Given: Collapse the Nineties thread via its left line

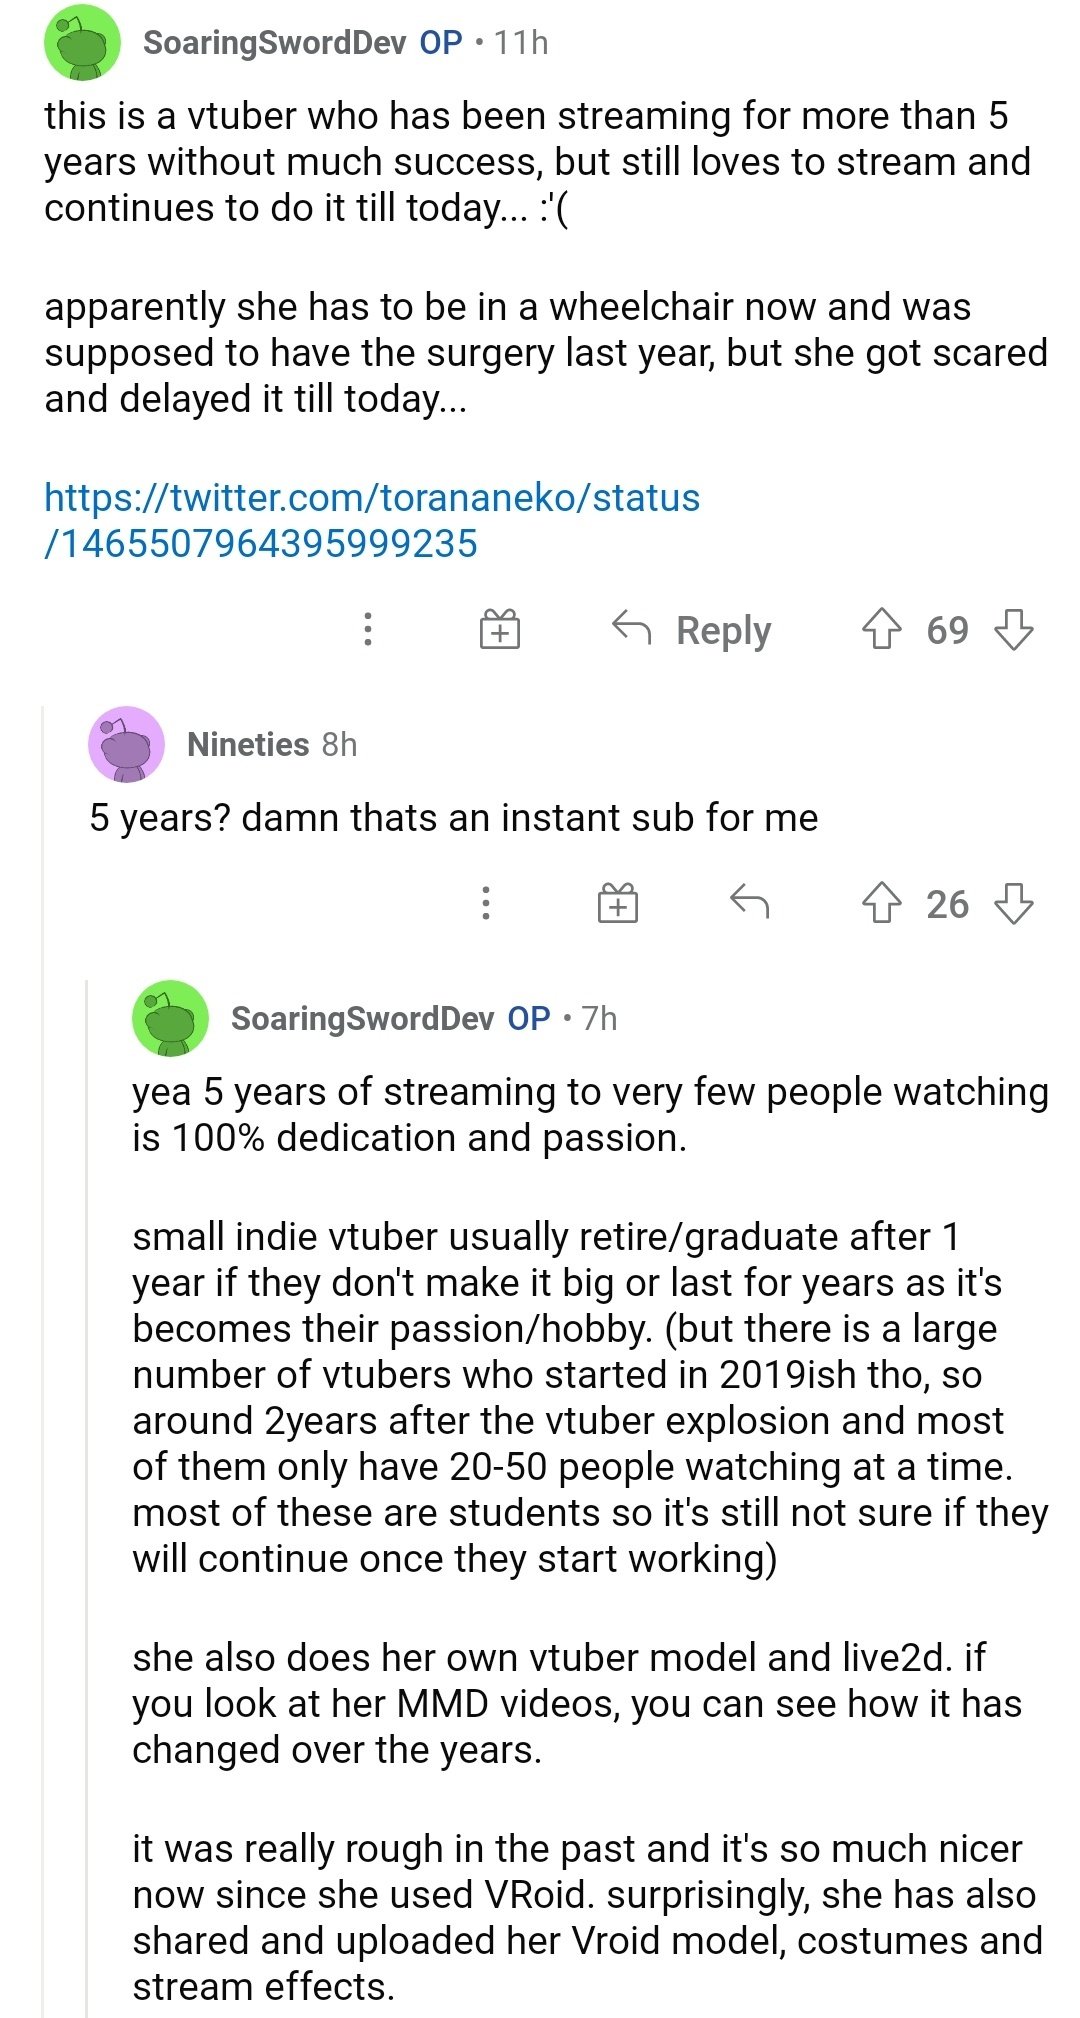Looking at the screenshot, I should 43,1300.
